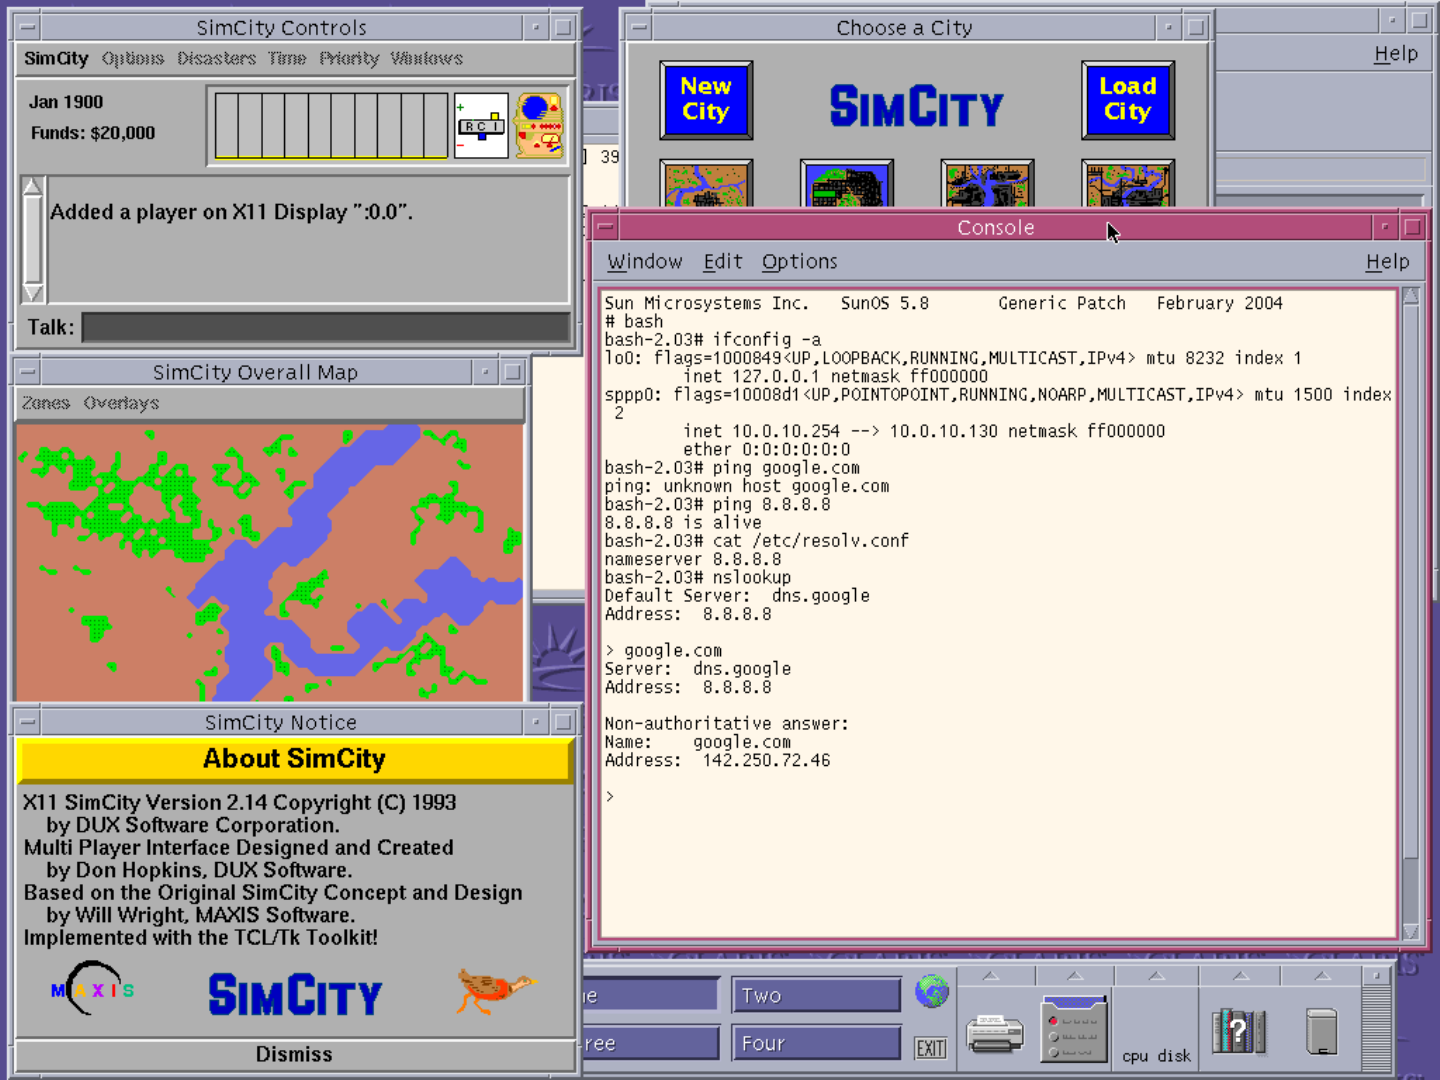Open the Options menu in SimCity Controls

(133, 58)
